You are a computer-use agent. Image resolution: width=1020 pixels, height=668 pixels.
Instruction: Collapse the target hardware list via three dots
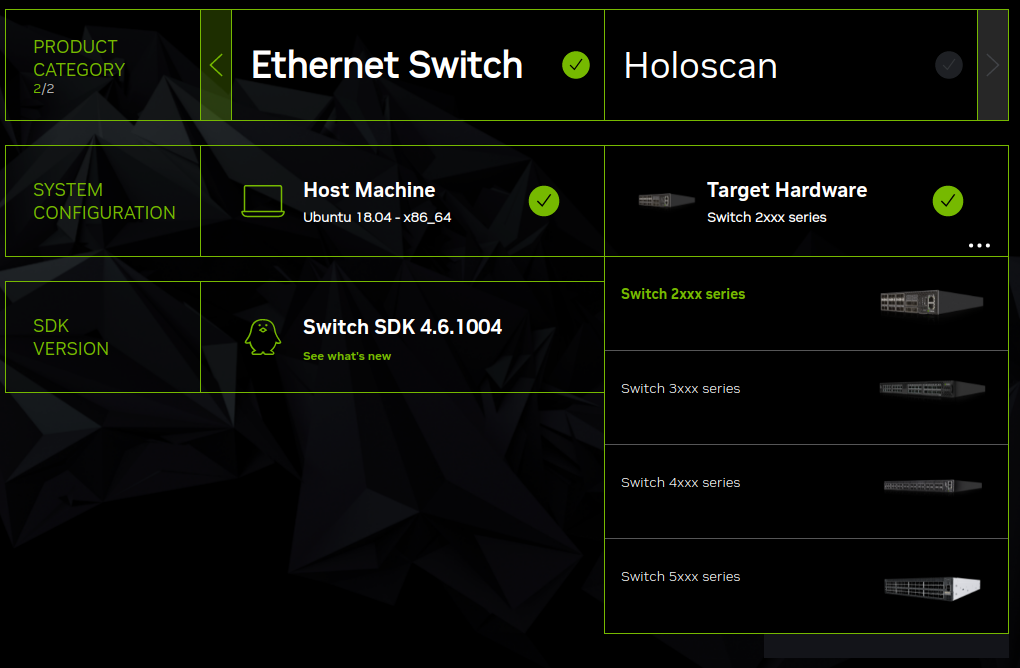979,245
